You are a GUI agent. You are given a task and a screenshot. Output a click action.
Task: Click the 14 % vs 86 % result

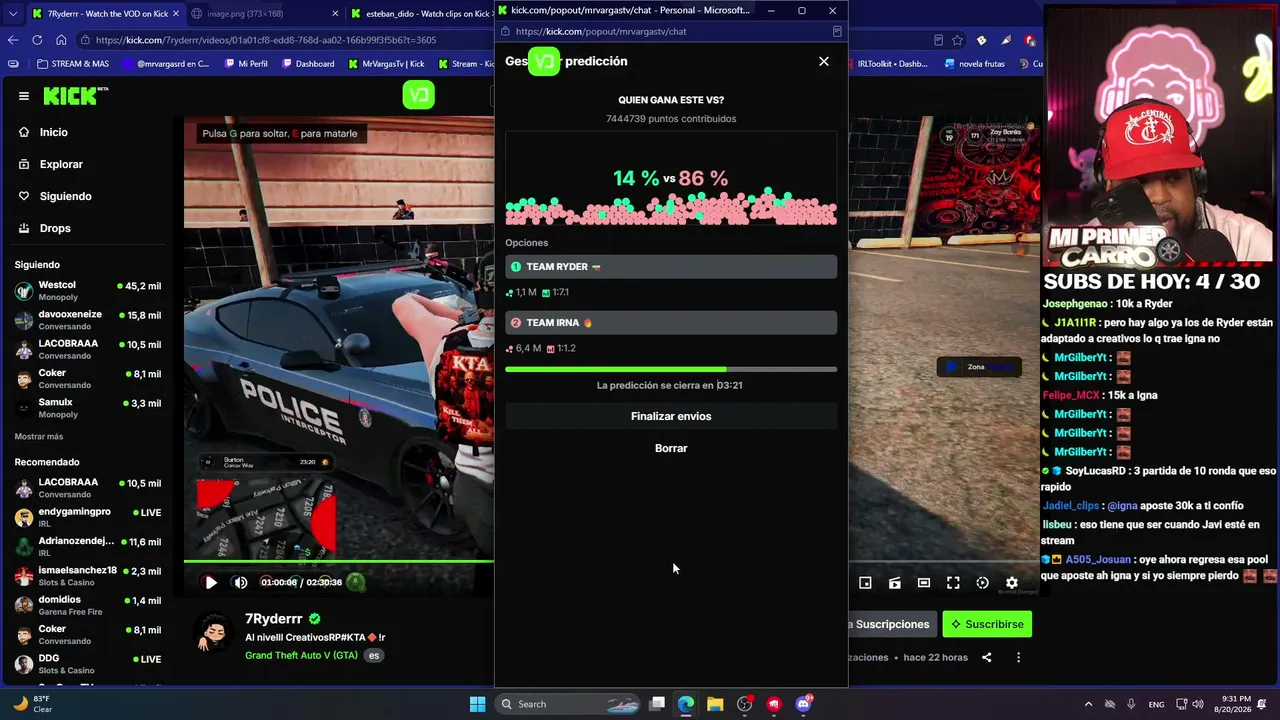tap(670, 178)
